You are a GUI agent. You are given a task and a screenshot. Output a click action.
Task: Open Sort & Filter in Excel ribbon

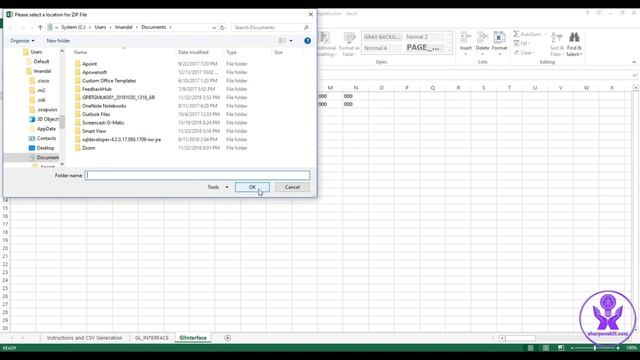556,44
